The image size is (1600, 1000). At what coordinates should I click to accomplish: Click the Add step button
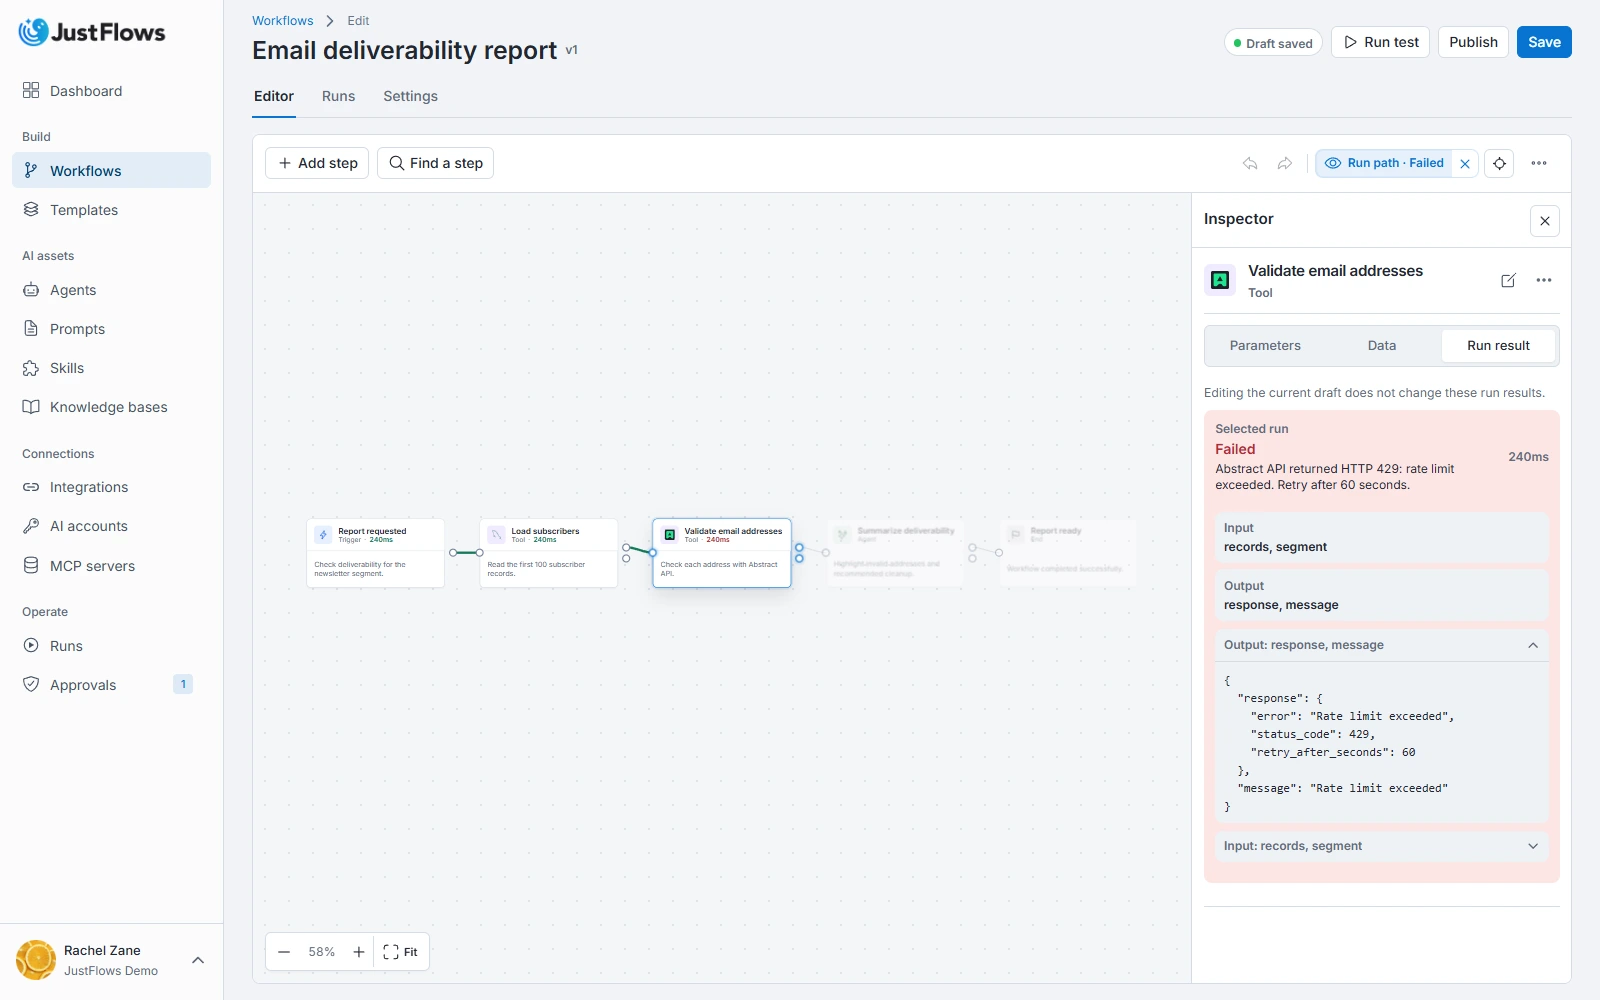point(317,163)
